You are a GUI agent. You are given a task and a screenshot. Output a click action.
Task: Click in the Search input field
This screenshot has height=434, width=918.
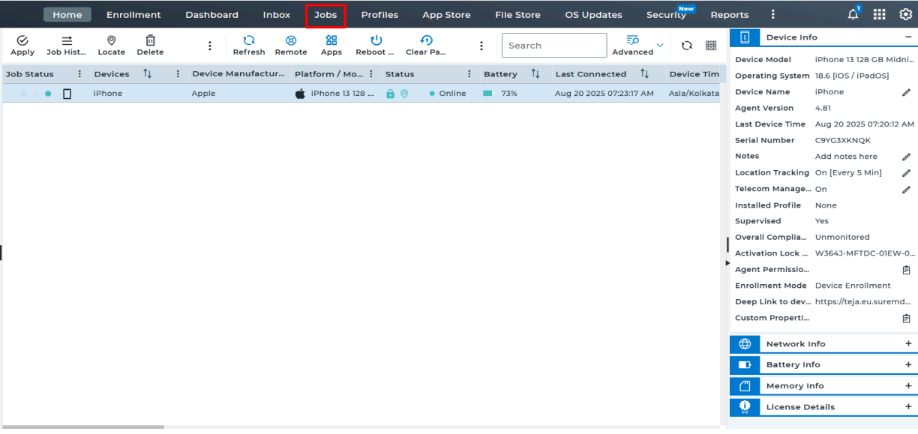[553, 45]
